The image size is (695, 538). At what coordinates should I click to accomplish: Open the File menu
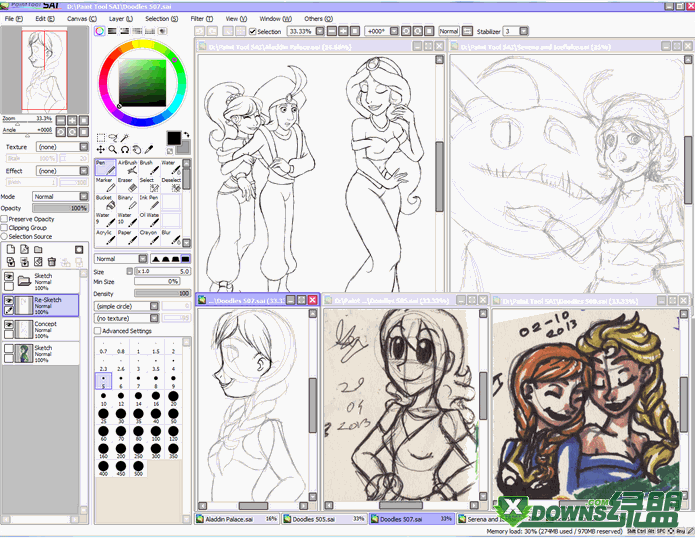click(x=13, y=19)
